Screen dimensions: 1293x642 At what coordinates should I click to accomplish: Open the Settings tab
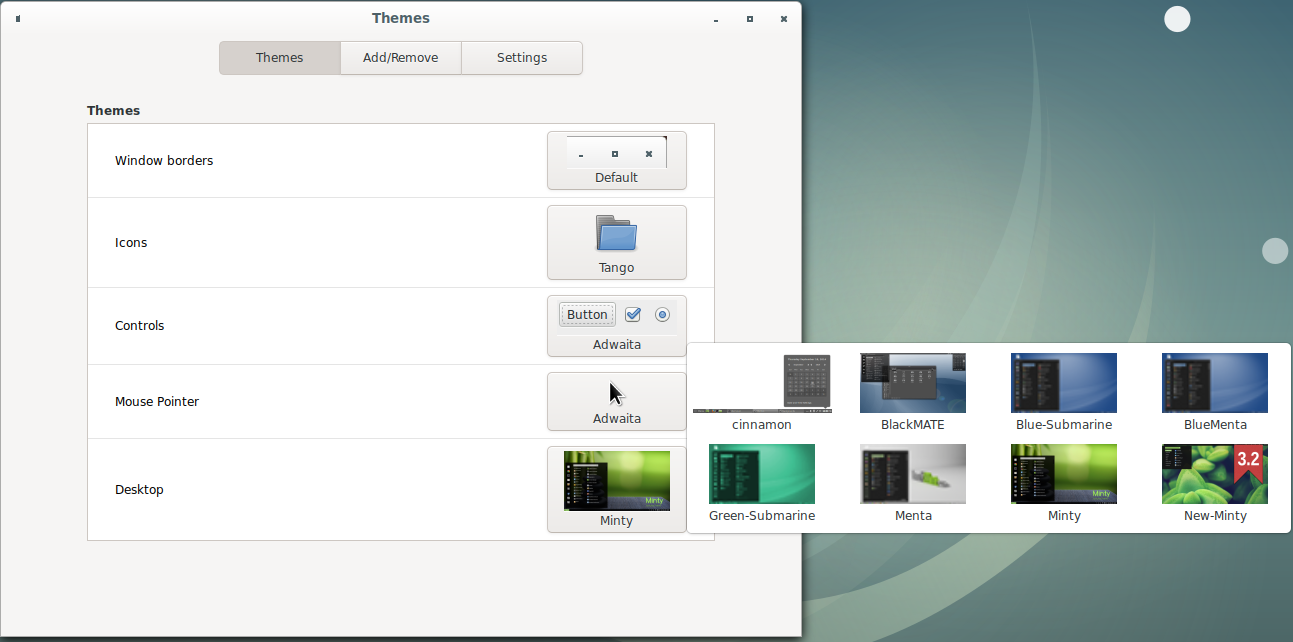pyautogui.click(x=522, y=58)
